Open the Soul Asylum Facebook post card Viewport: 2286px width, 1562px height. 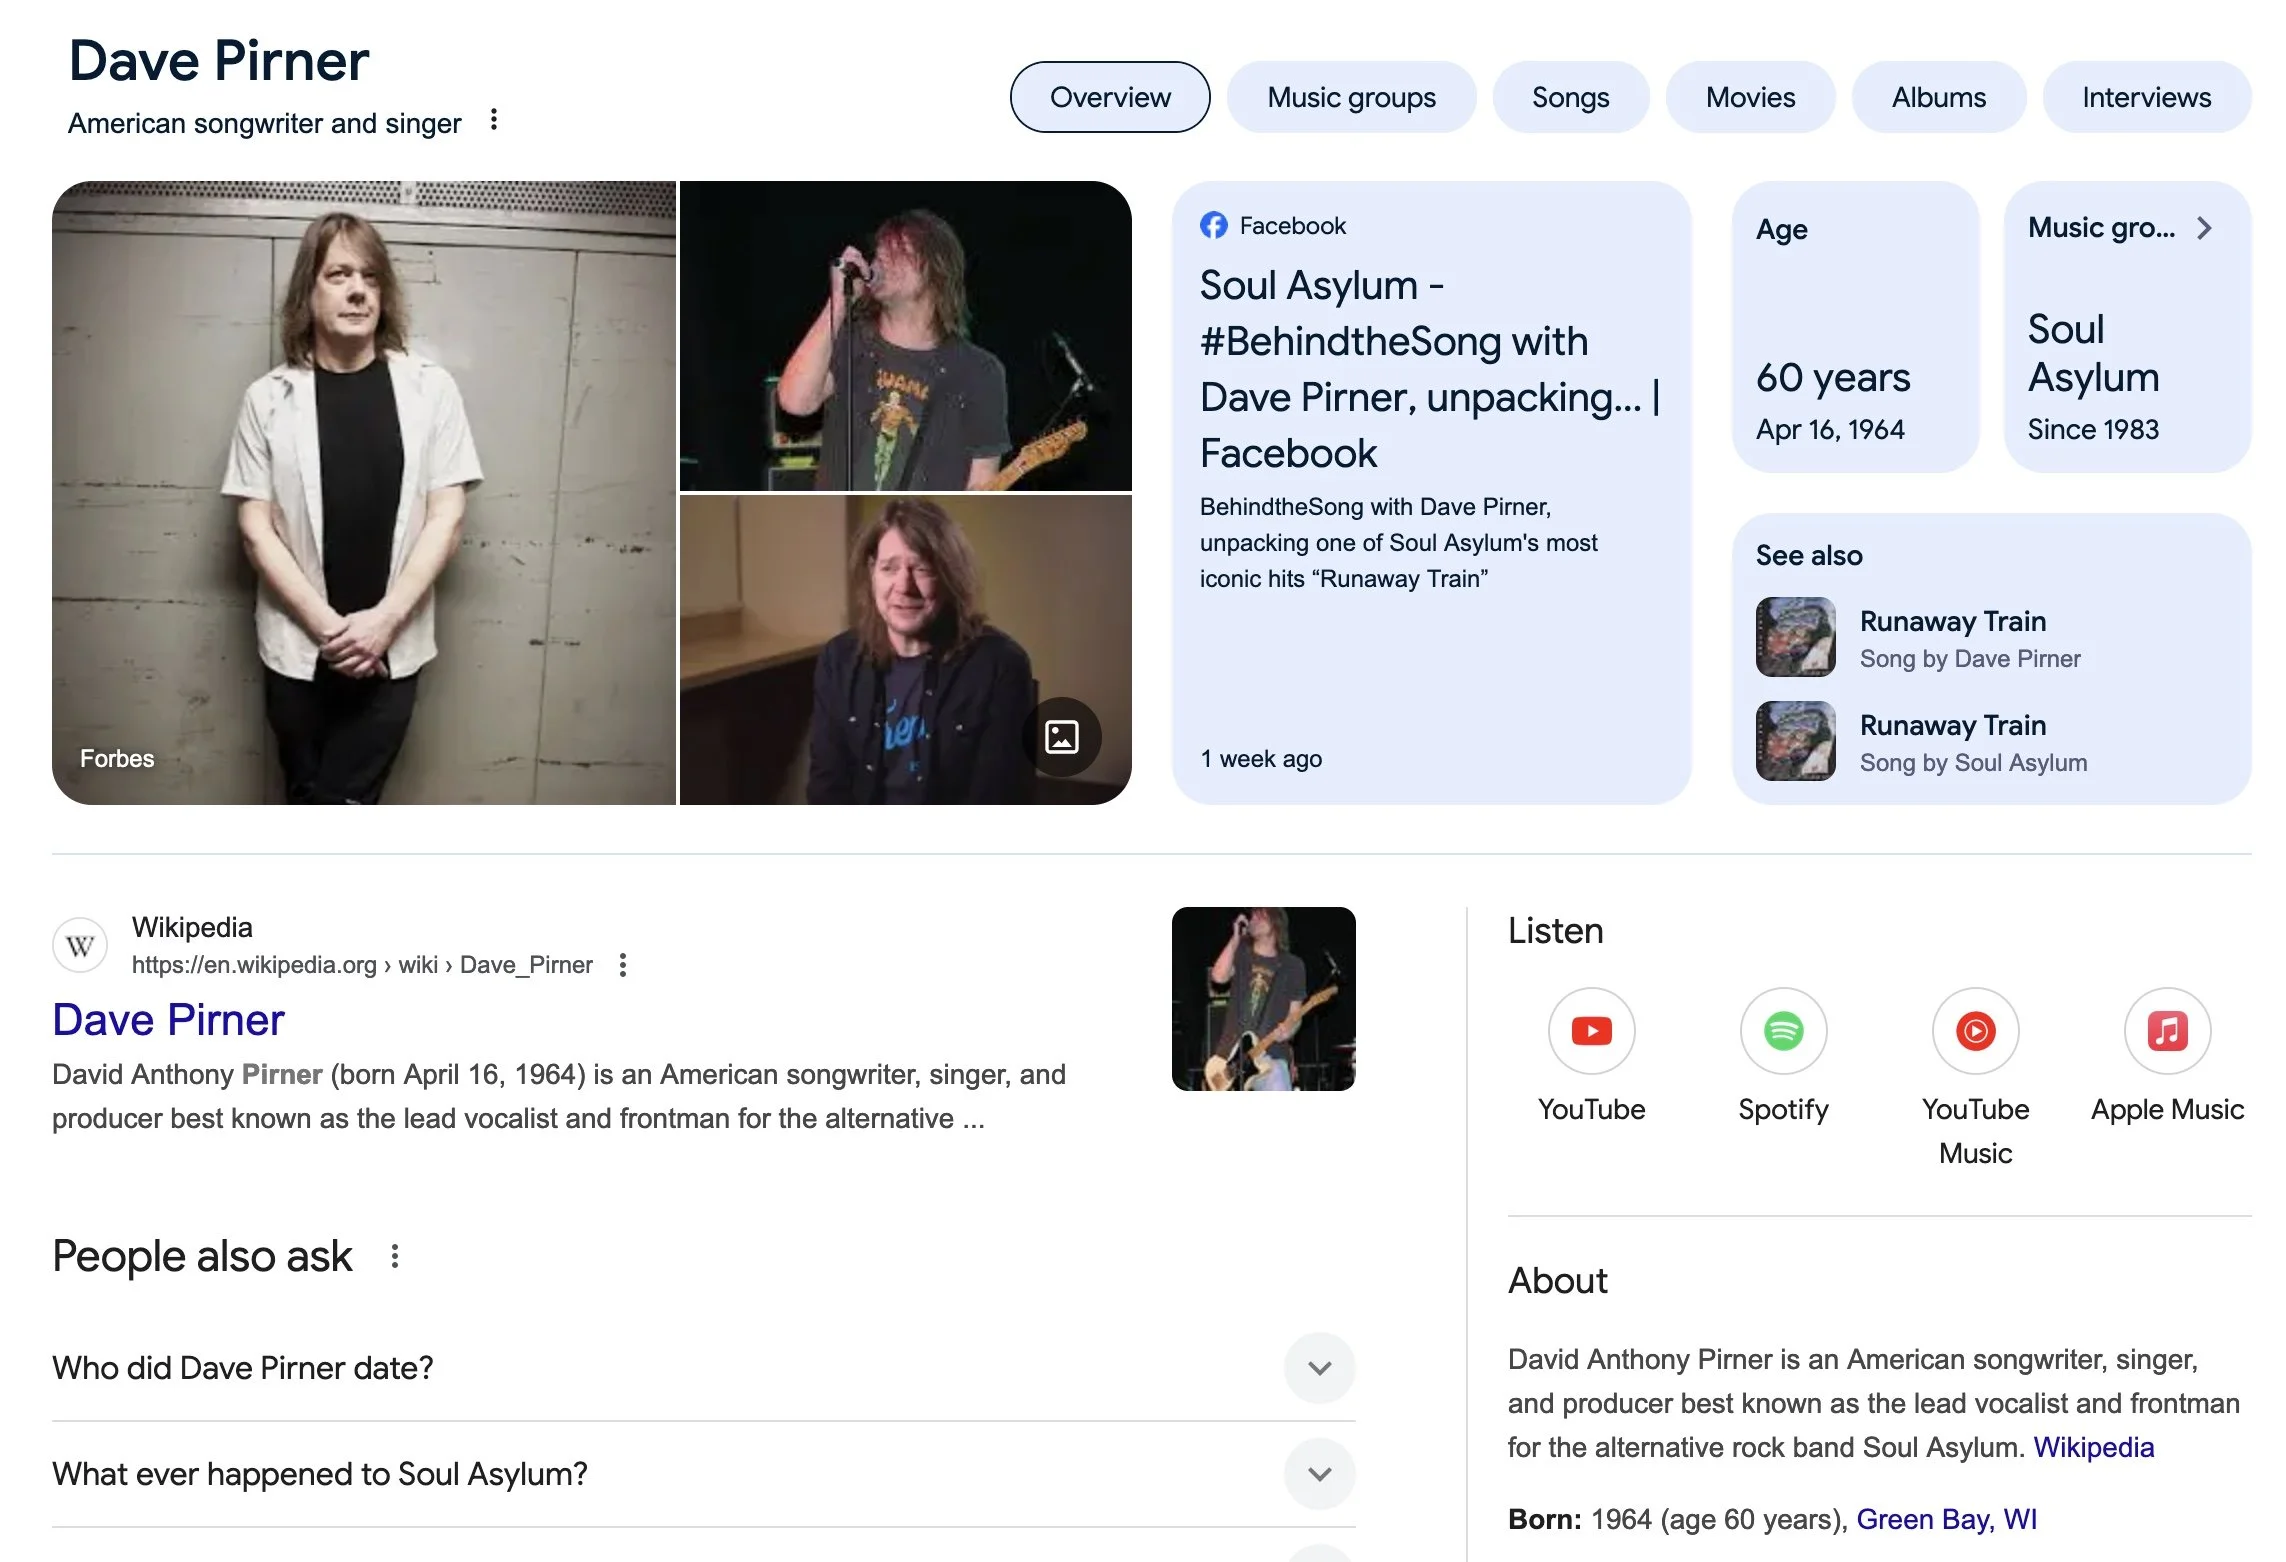point(1430,400)
